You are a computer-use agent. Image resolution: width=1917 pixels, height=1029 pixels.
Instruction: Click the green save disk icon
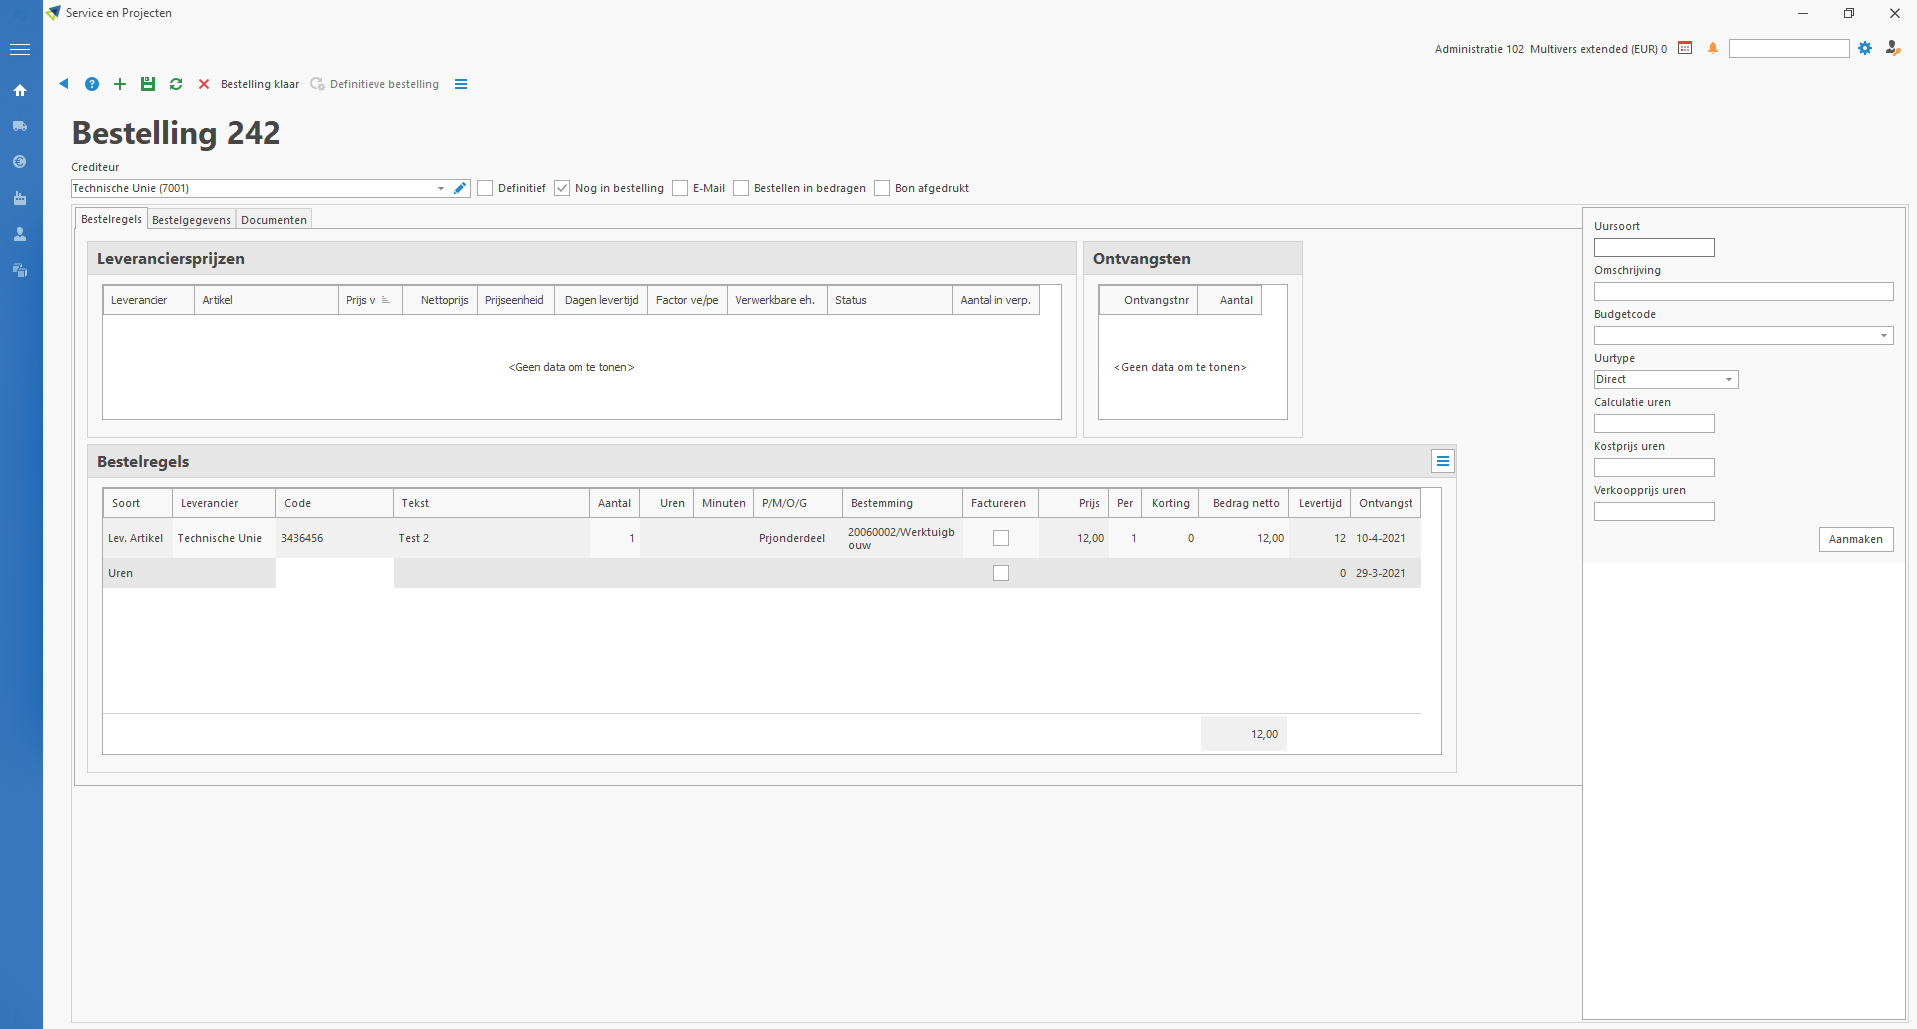pyautogui.click(x=148, y=84)
